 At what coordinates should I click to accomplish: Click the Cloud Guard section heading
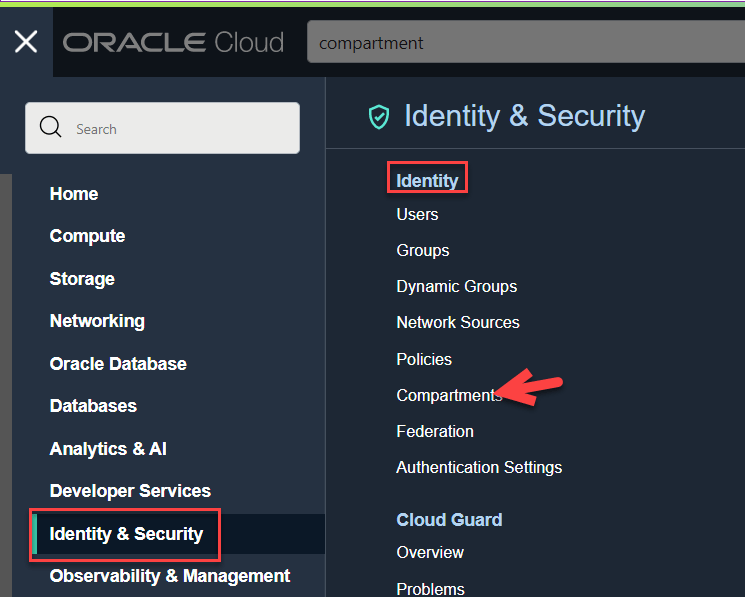coord(449,520)
